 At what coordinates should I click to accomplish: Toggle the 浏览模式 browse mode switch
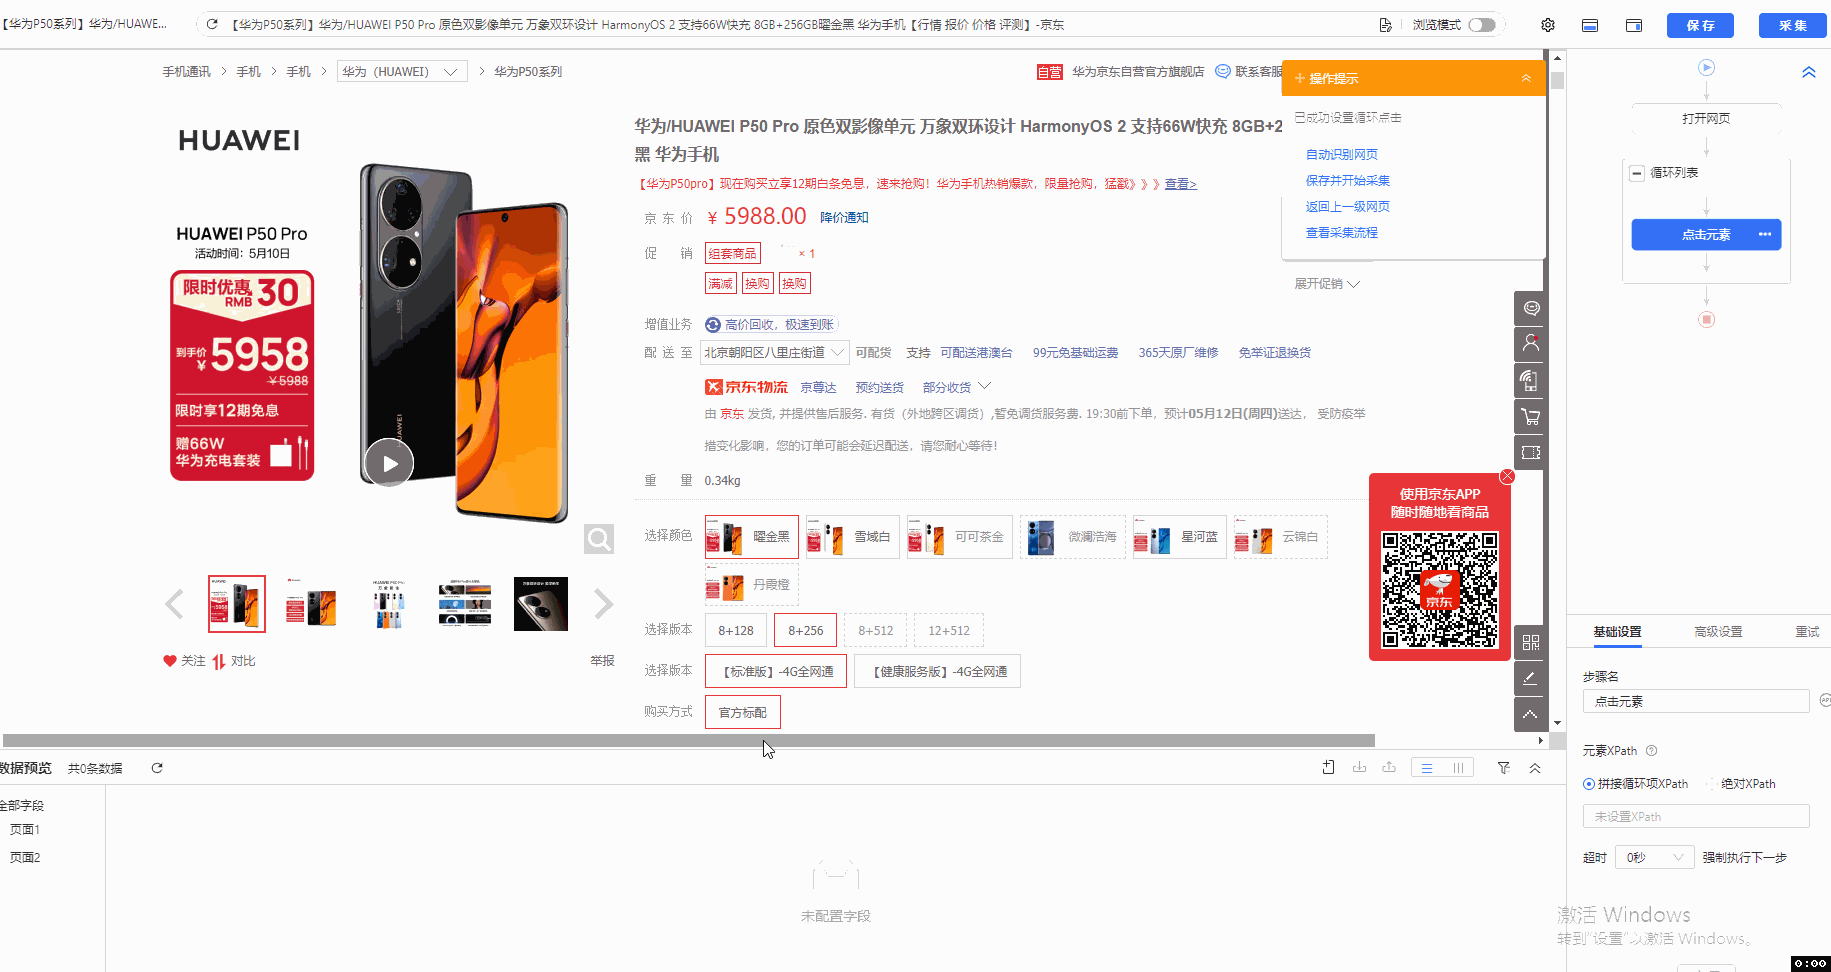(1482, 25)
